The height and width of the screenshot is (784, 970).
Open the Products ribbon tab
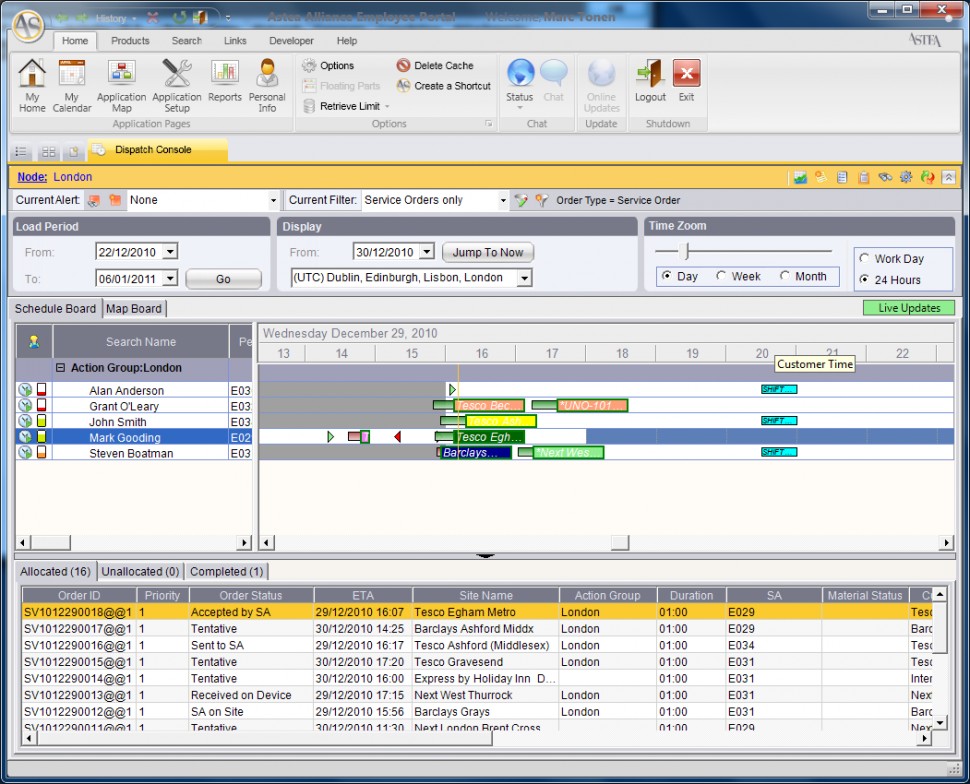click(130, 41)
